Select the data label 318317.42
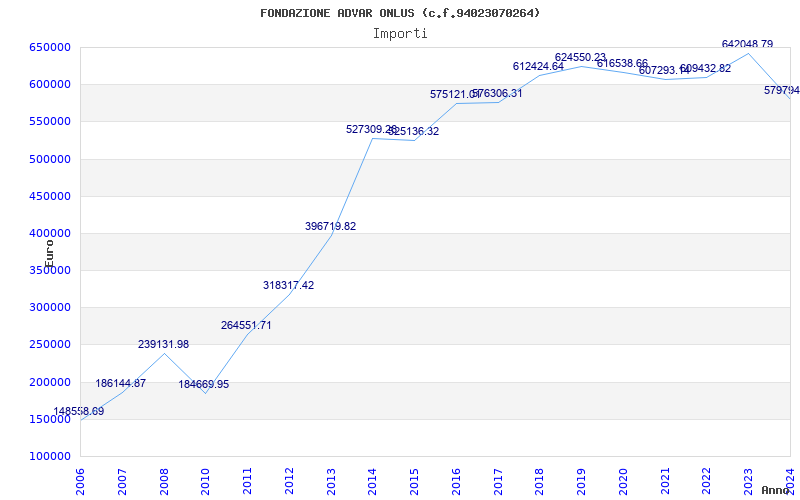The width and height of the screenshot is (800, 500). 288,285
